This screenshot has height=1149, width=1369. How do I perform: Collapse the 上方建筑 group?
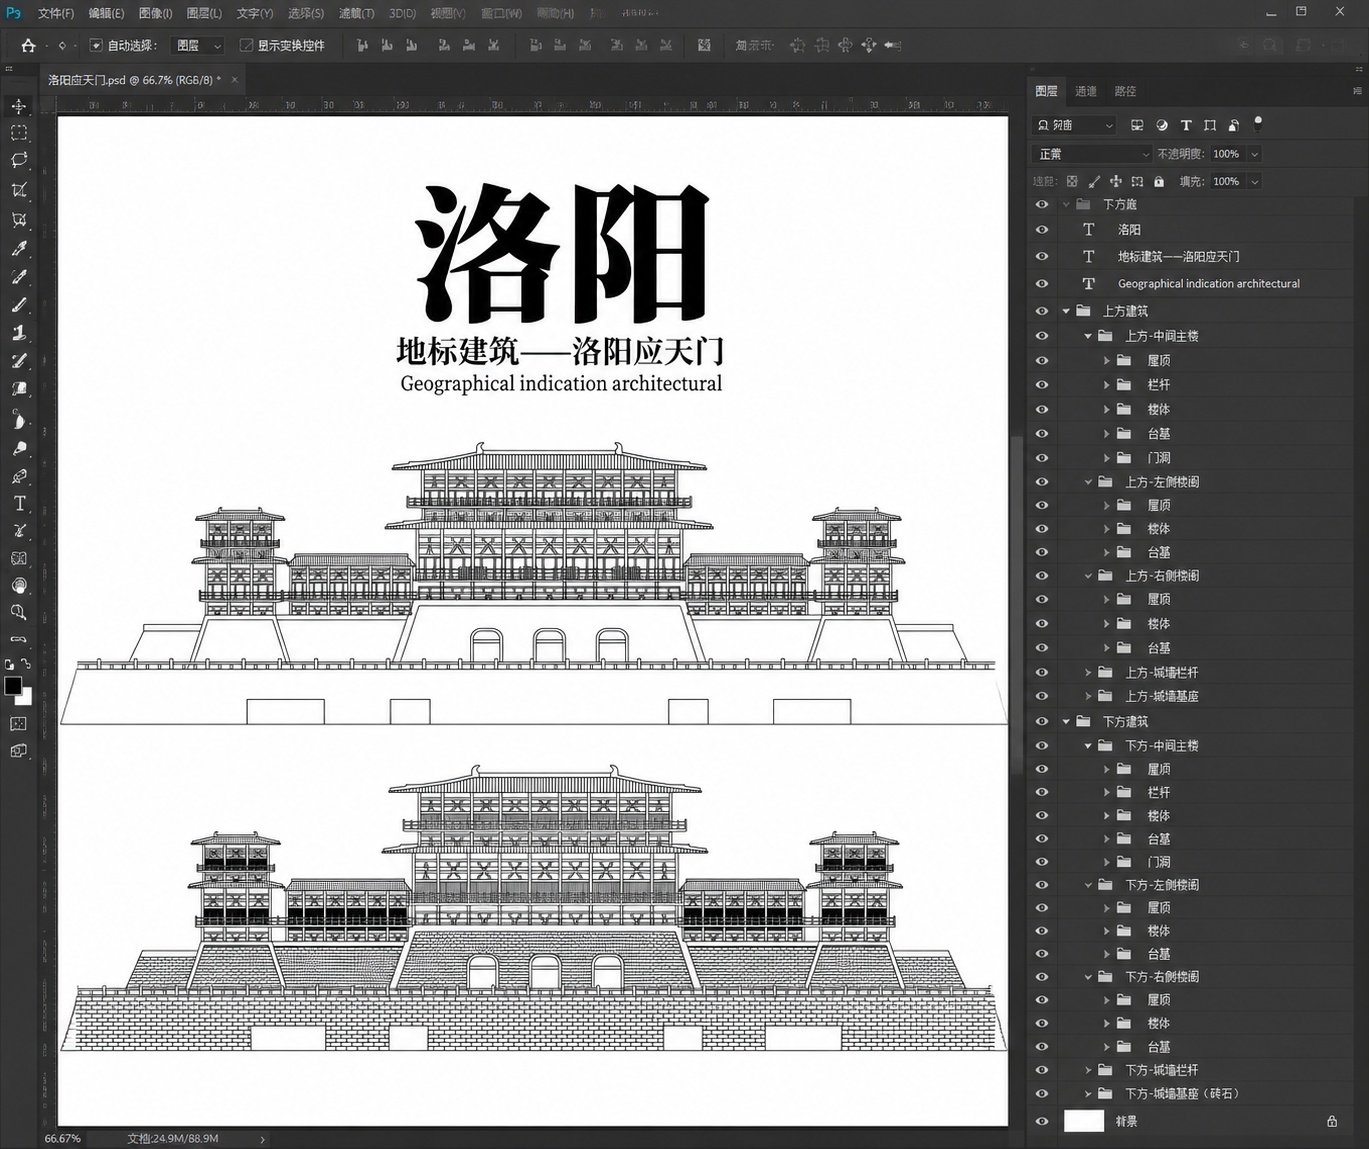click(1066, 311)
